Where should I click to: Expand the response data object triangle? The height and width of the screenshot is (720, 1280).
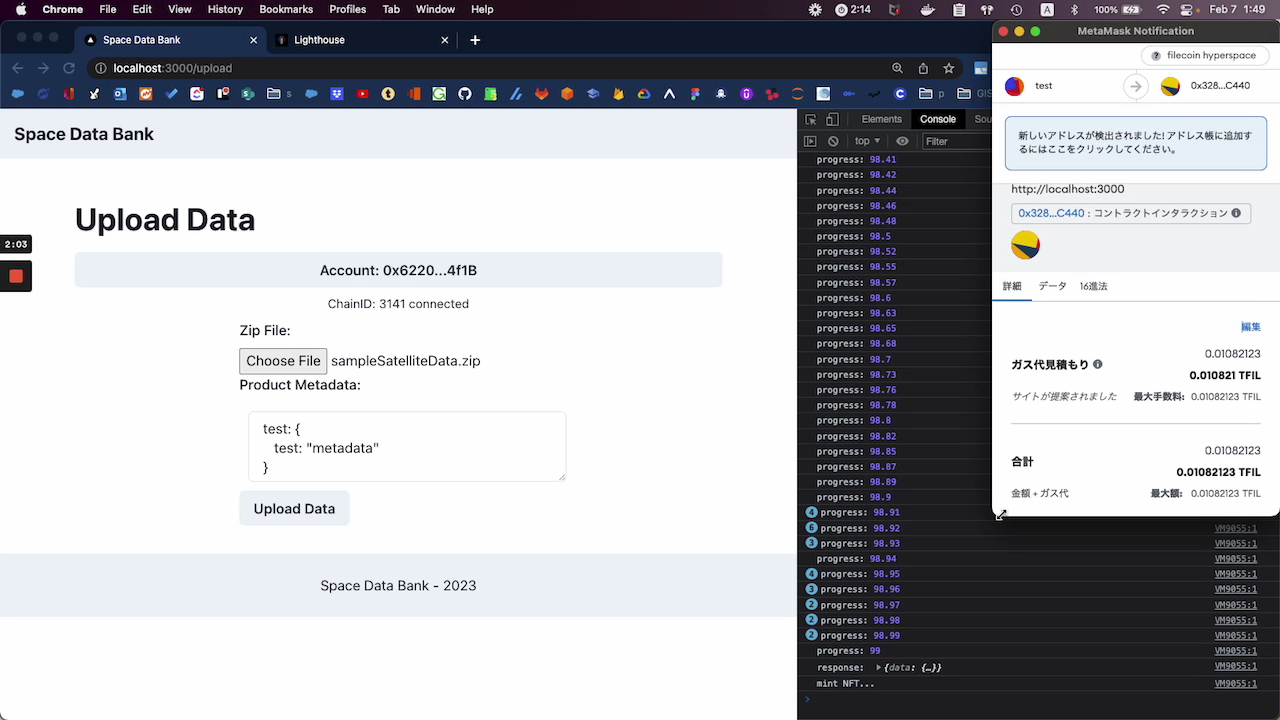[x=879, y=667]
